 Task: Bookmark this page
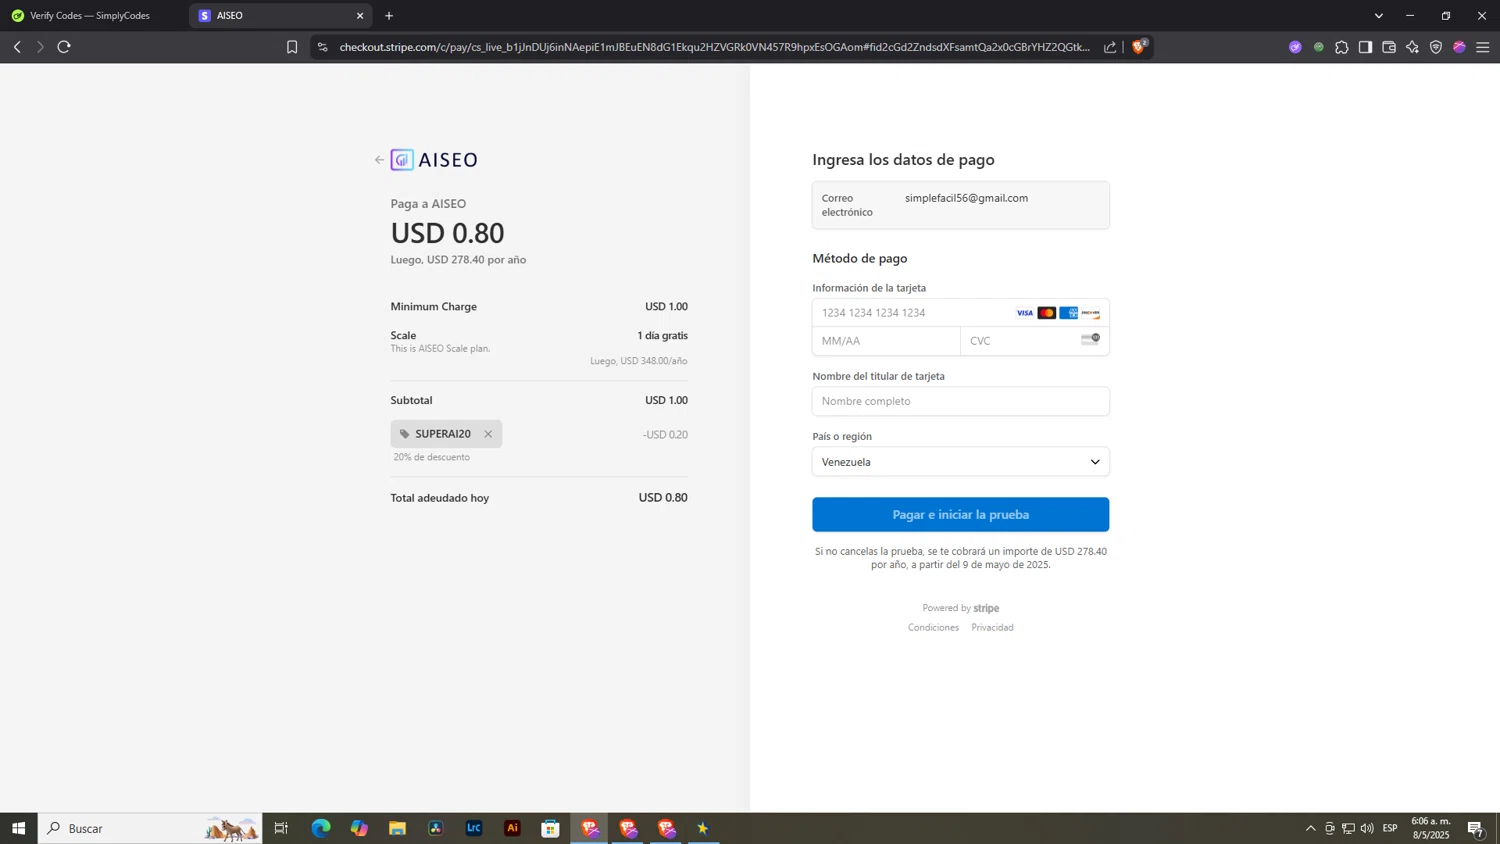[292, 47]
